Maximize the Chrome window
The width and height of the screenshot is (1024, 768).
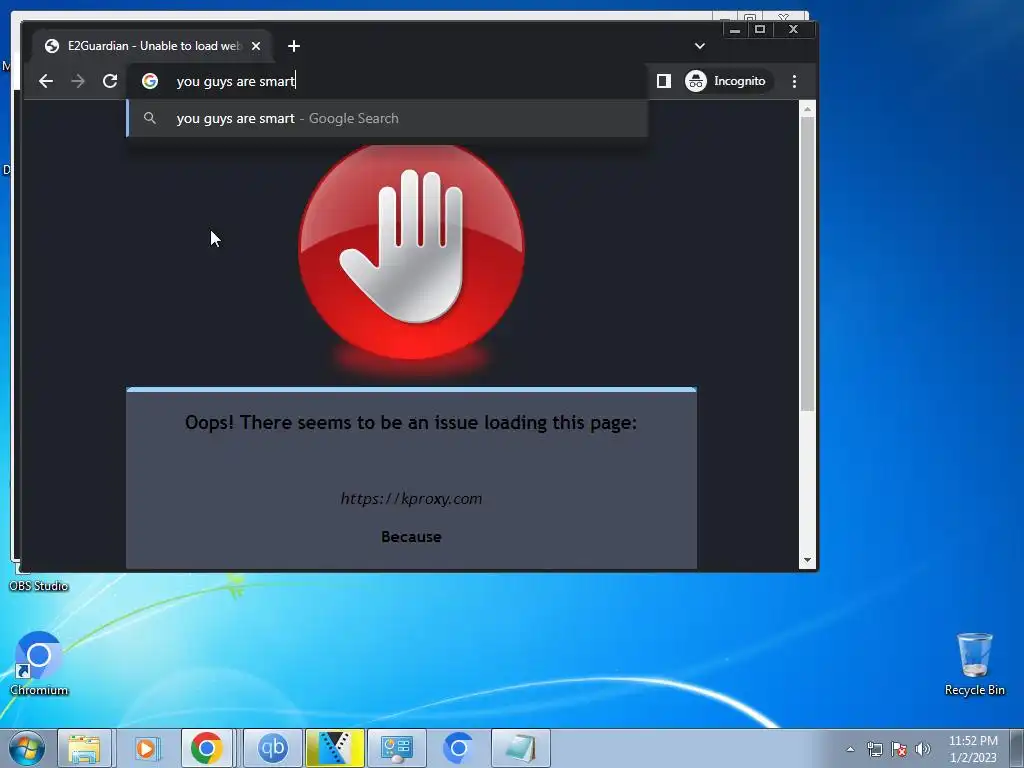(x=760, y=29)
